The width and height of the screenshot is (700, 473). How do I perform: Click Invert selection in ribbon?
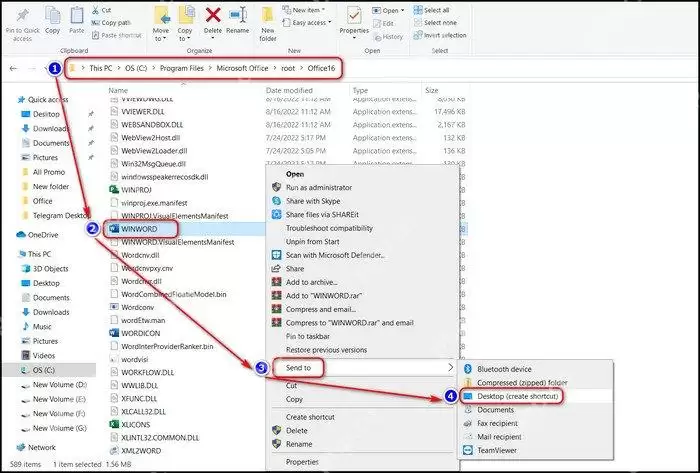tap(440, 35)
